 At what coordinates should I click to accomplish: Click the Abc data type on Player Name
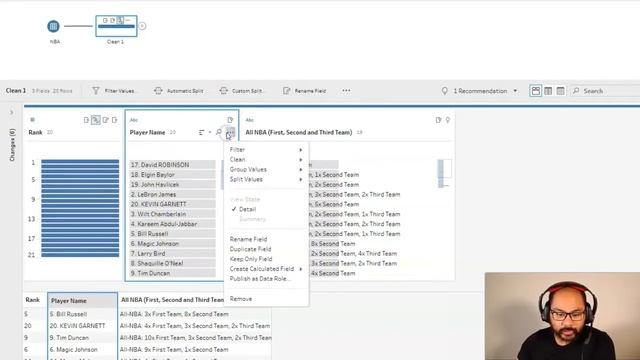tap(134, 120)
